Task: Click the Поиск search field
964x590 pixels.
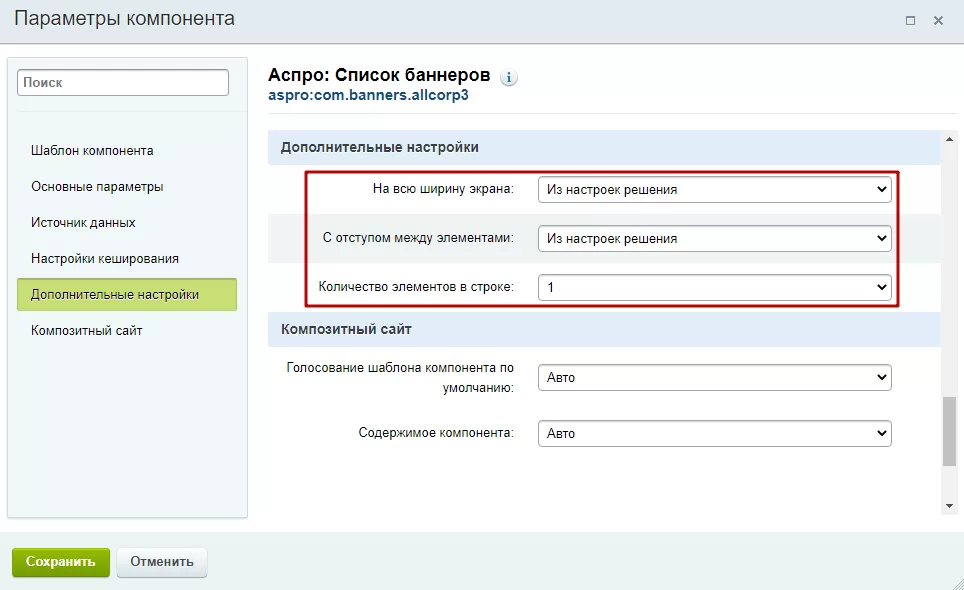Action: (x=123, y=82)
